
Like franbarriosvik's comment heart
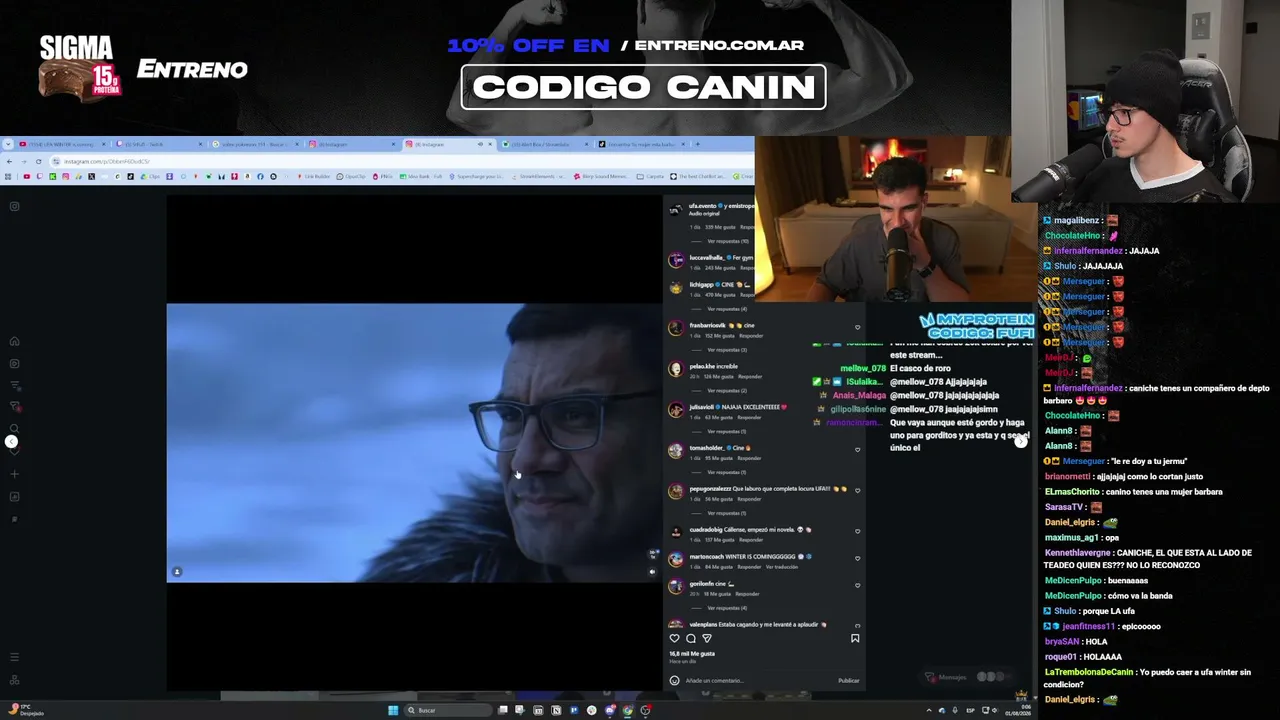pyautogui.click(x=857, y=327)
